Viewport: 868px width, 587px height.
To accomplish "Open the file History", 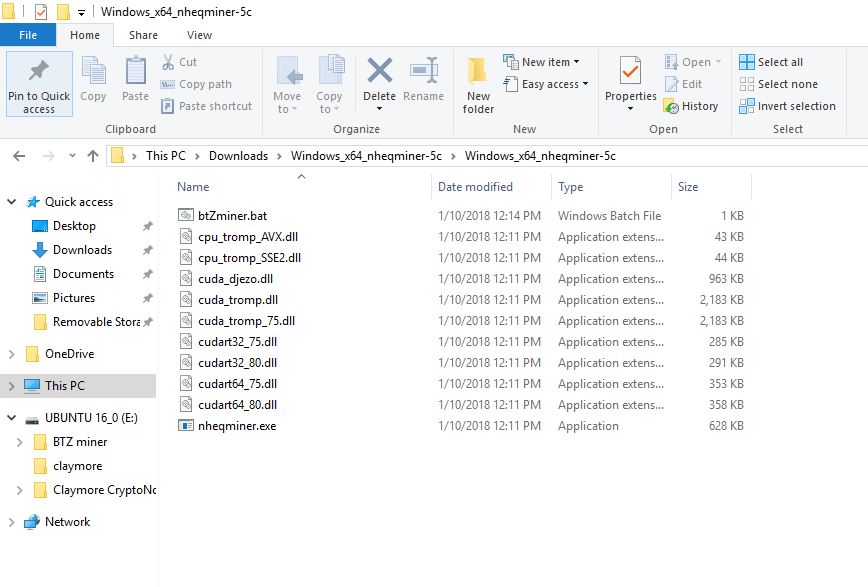I will click(691, 106).
